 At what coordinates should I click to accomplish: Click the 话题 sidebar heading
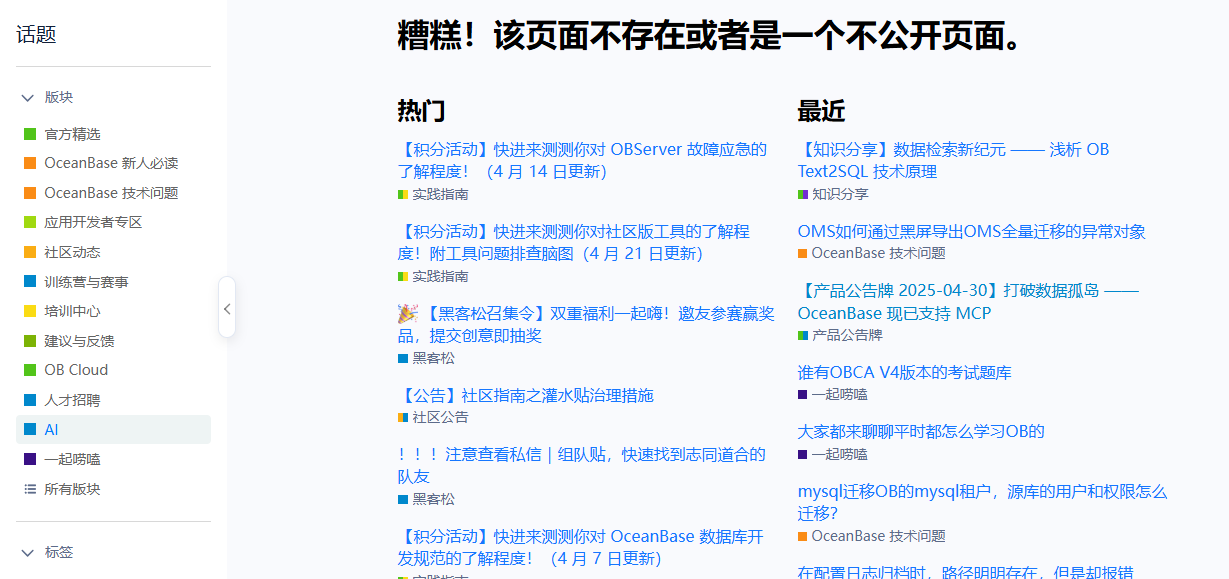36,35
